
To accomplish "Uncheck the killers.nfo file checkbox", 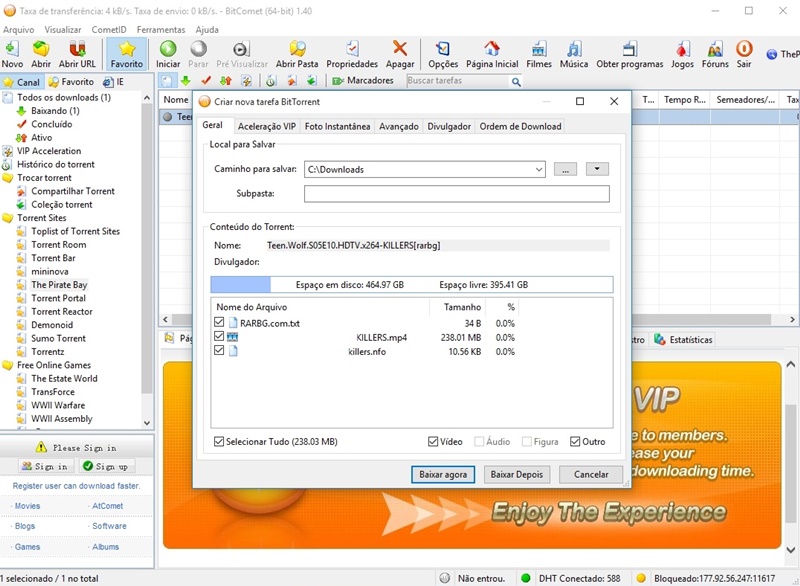I will [219, 350].
